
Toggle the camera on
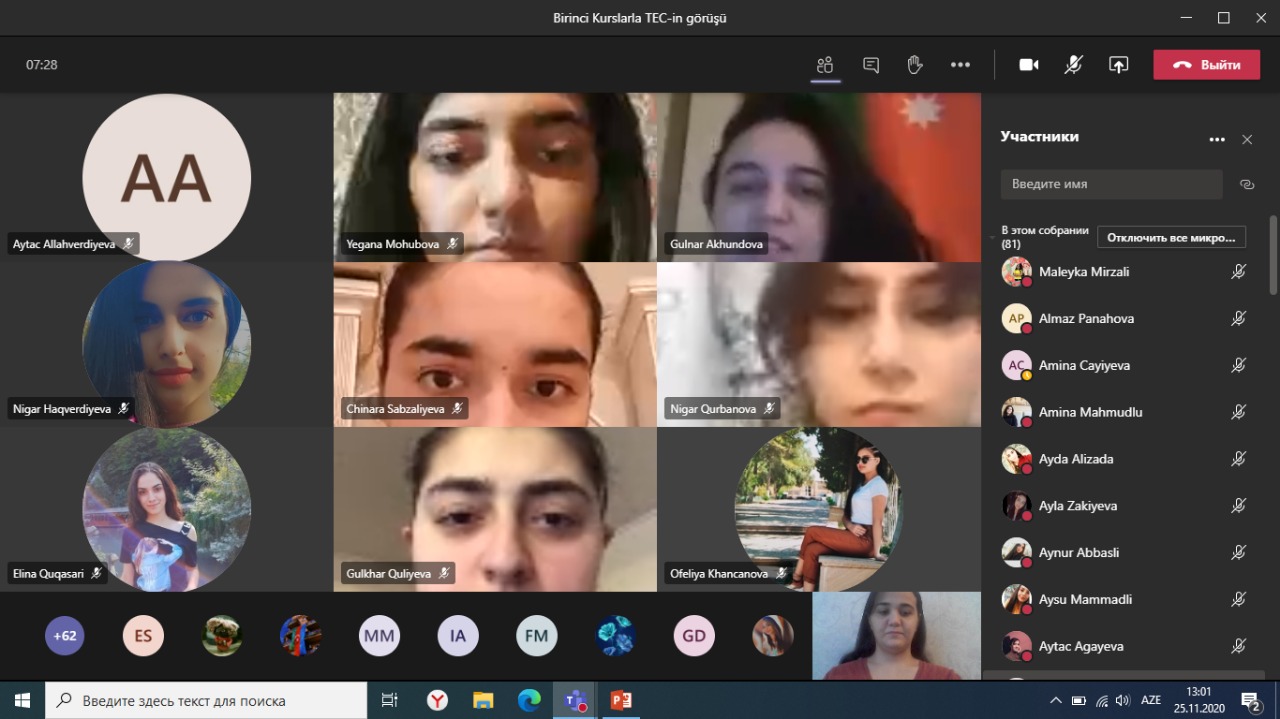tap(1029, 65)
